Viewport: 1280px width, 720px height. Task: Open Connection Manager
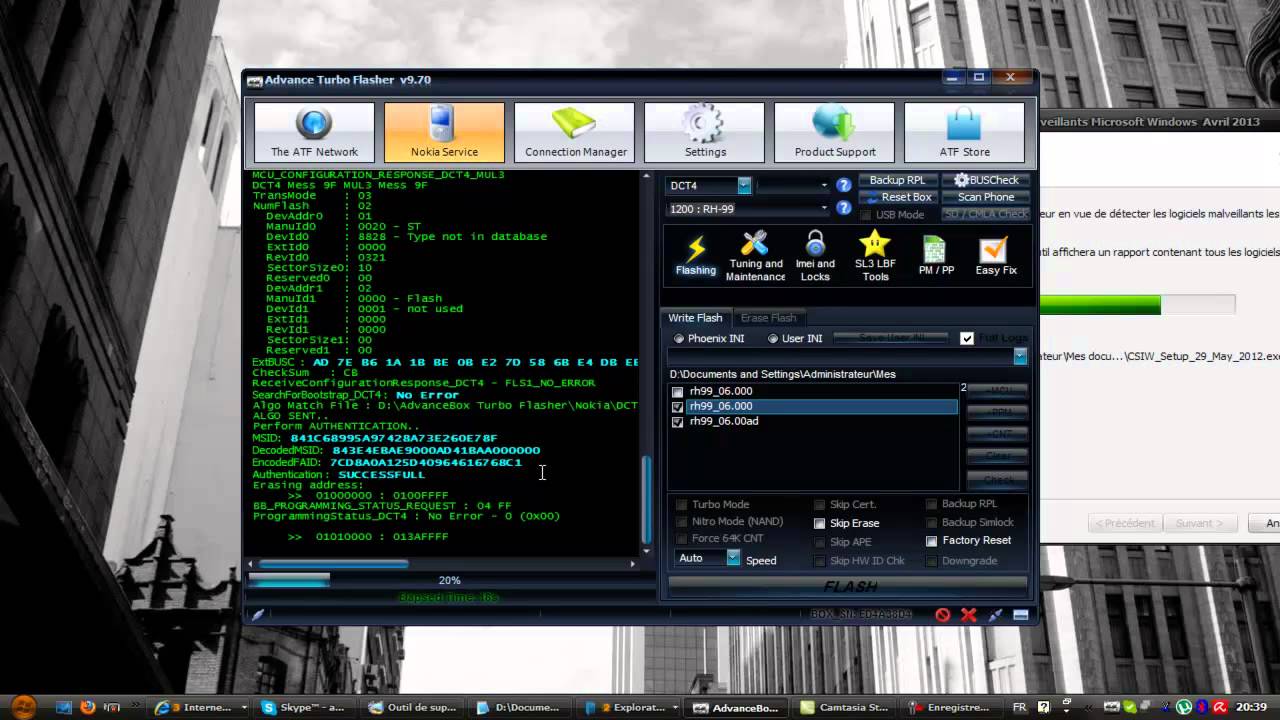click(x=575, y=131)
